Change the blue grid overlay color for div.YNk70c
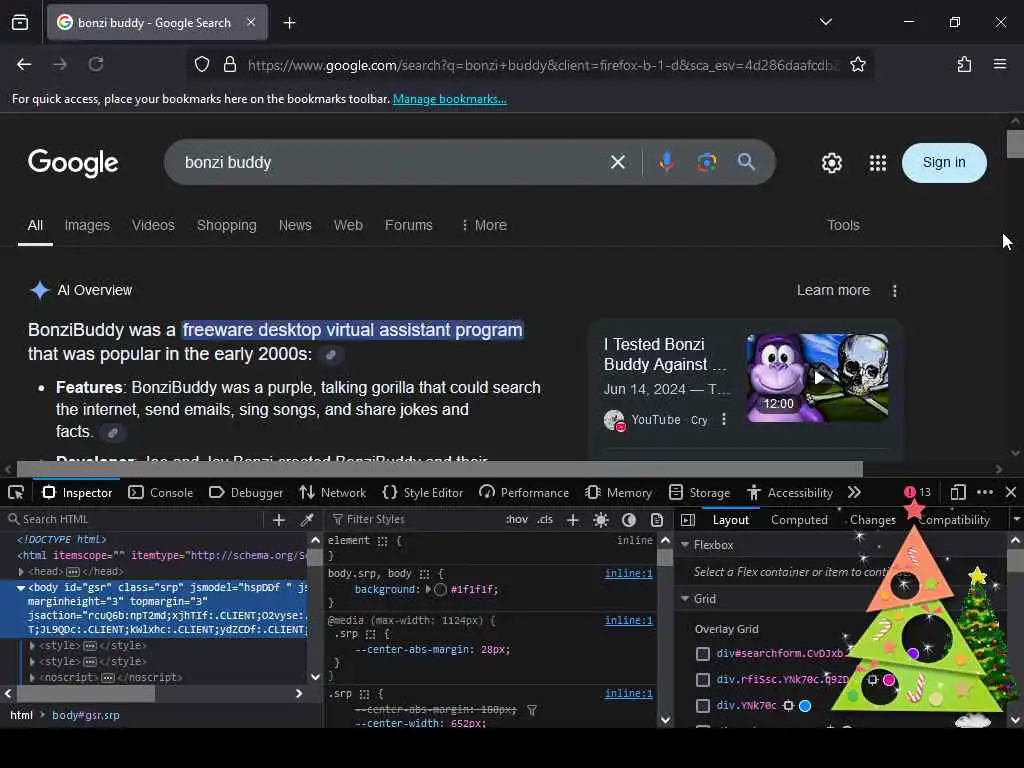Screen dimensions: 1024x768 (x=805, y=706)
